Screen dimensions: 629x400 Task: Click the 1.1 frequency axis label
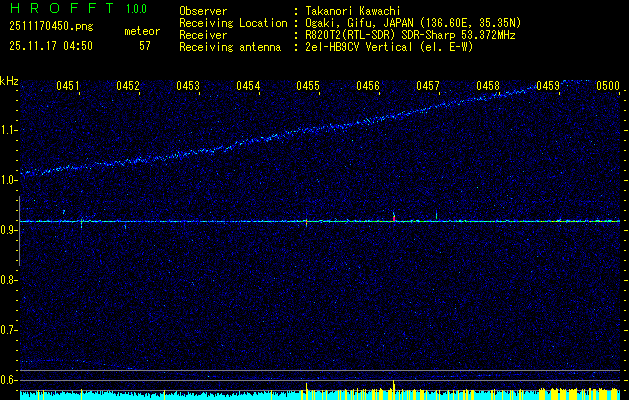pos(9,130)
